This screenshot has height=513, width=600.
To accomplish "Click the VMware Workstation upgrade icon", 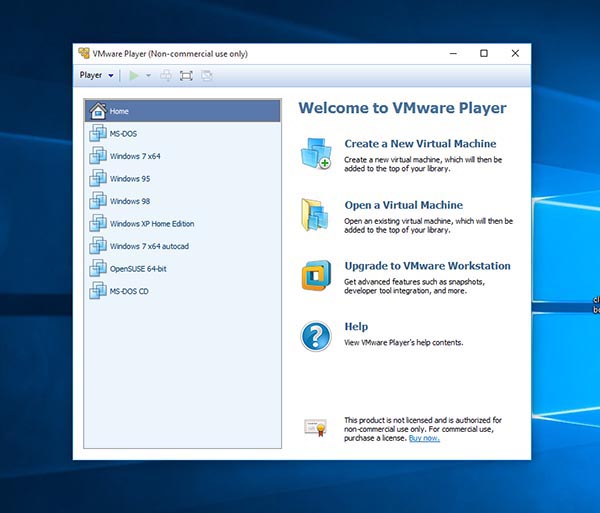I will coord(316,275).
